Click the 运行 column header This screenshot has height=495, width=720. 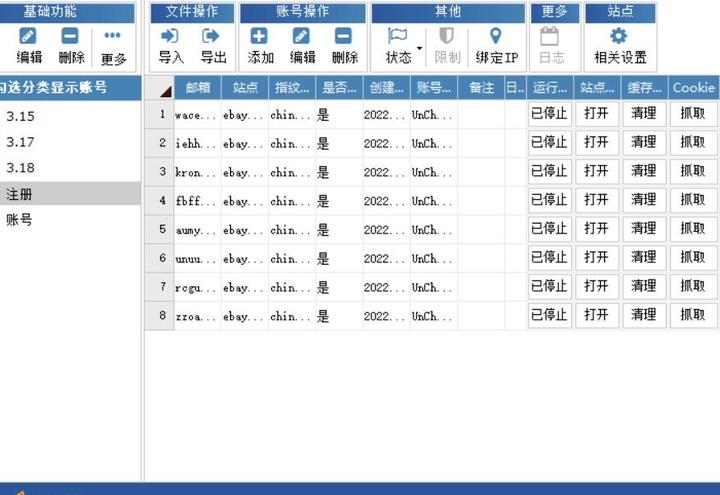pos(550,88)
